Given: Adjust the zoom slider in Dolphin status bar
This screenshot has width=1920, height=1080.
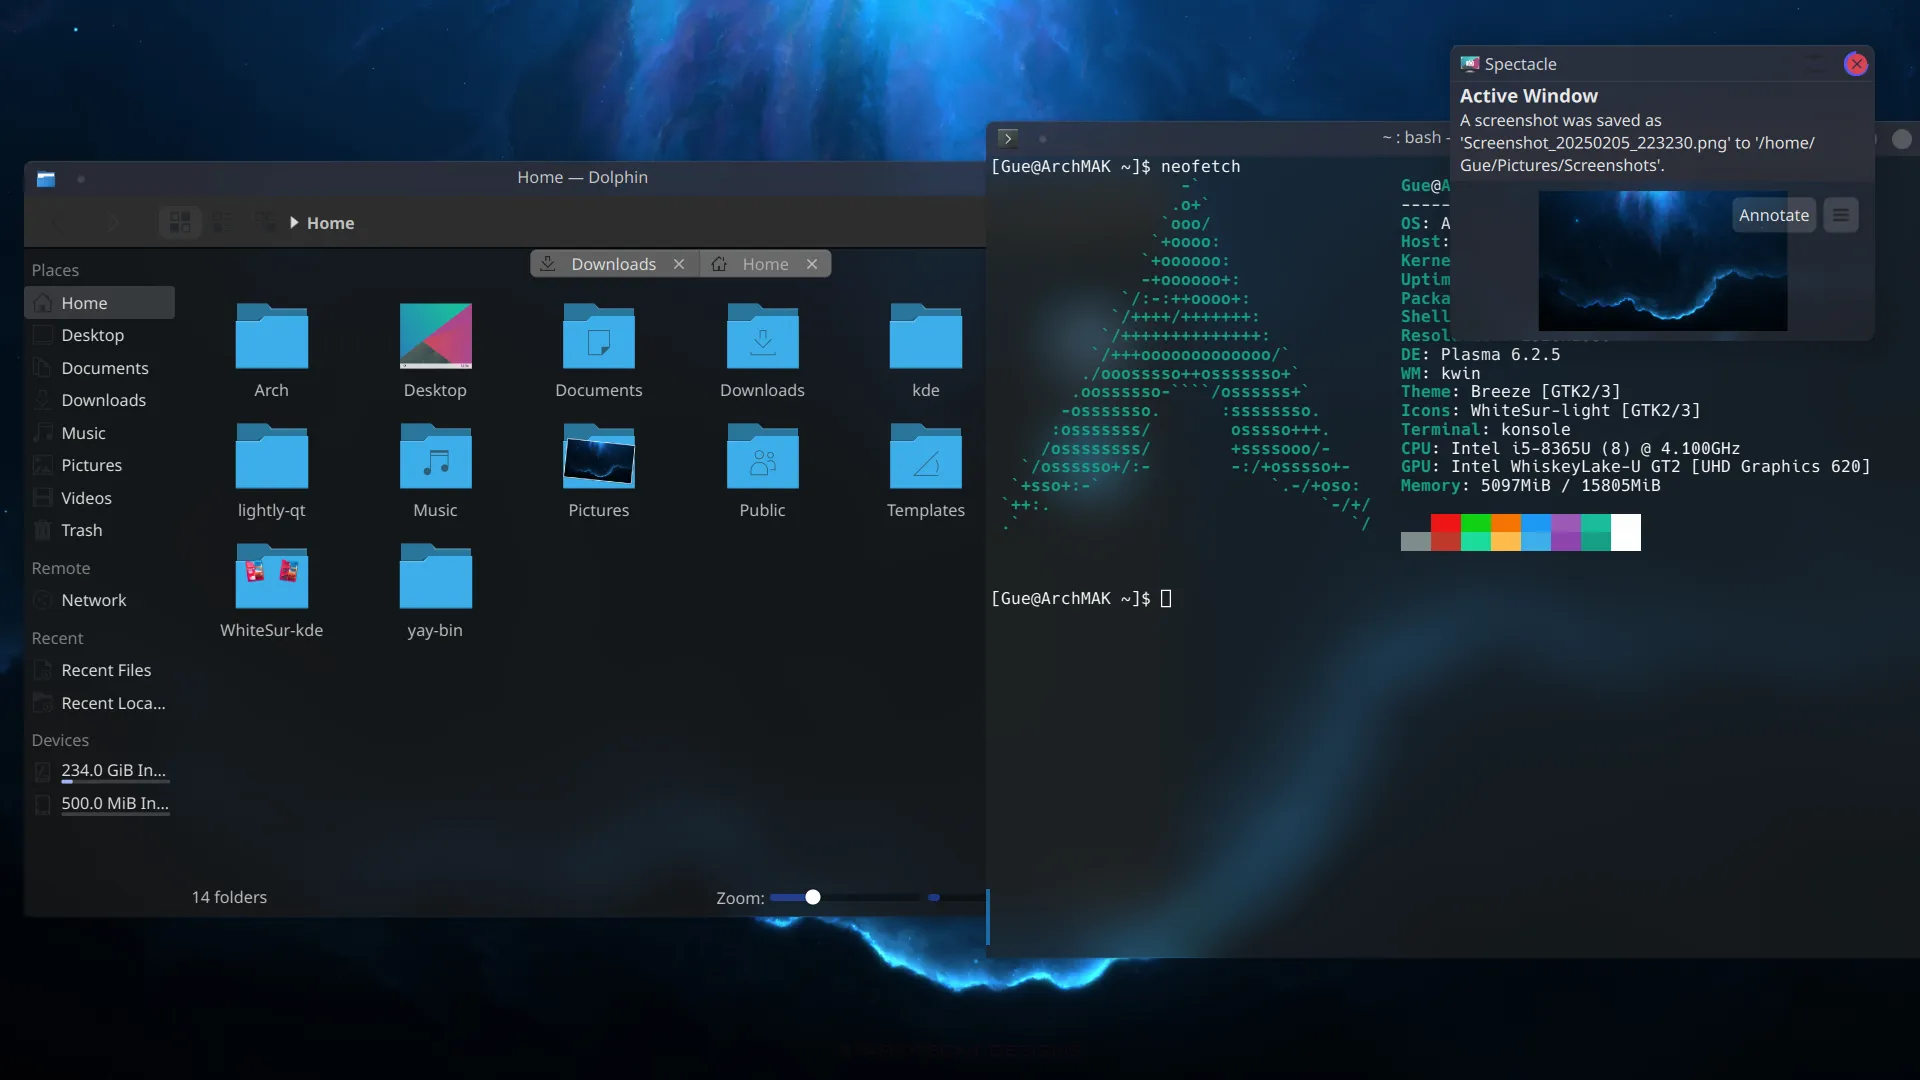Looking at the screenshot, I should [812, 897].
